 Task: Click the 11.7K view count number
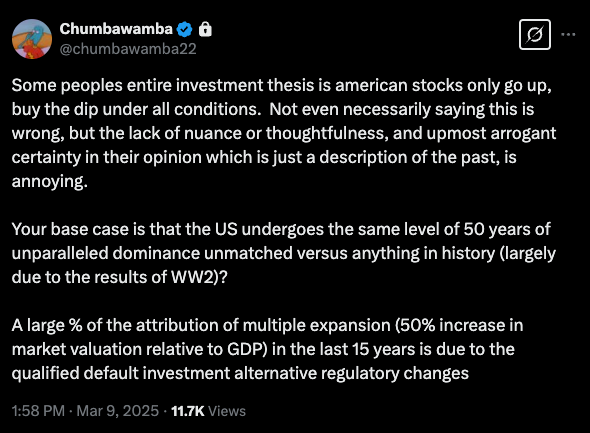(x=188, y=411)
